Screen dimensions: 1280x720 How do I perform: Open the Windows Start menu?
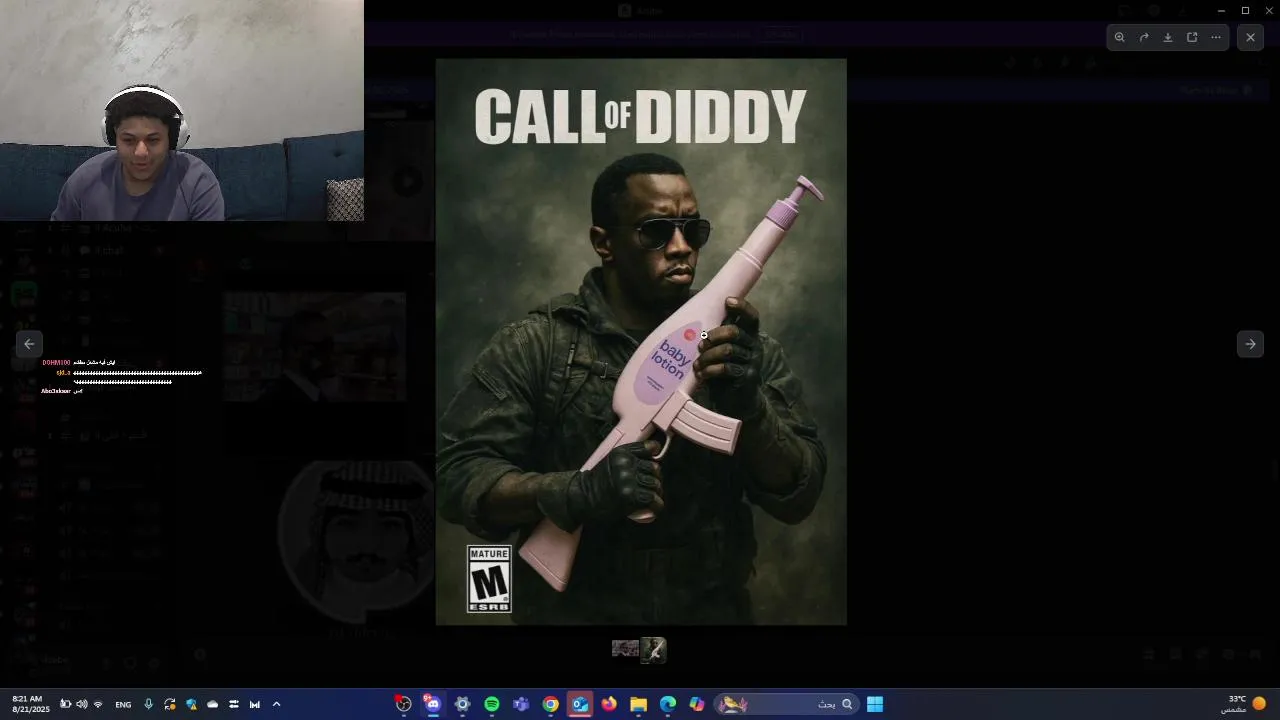875,704
